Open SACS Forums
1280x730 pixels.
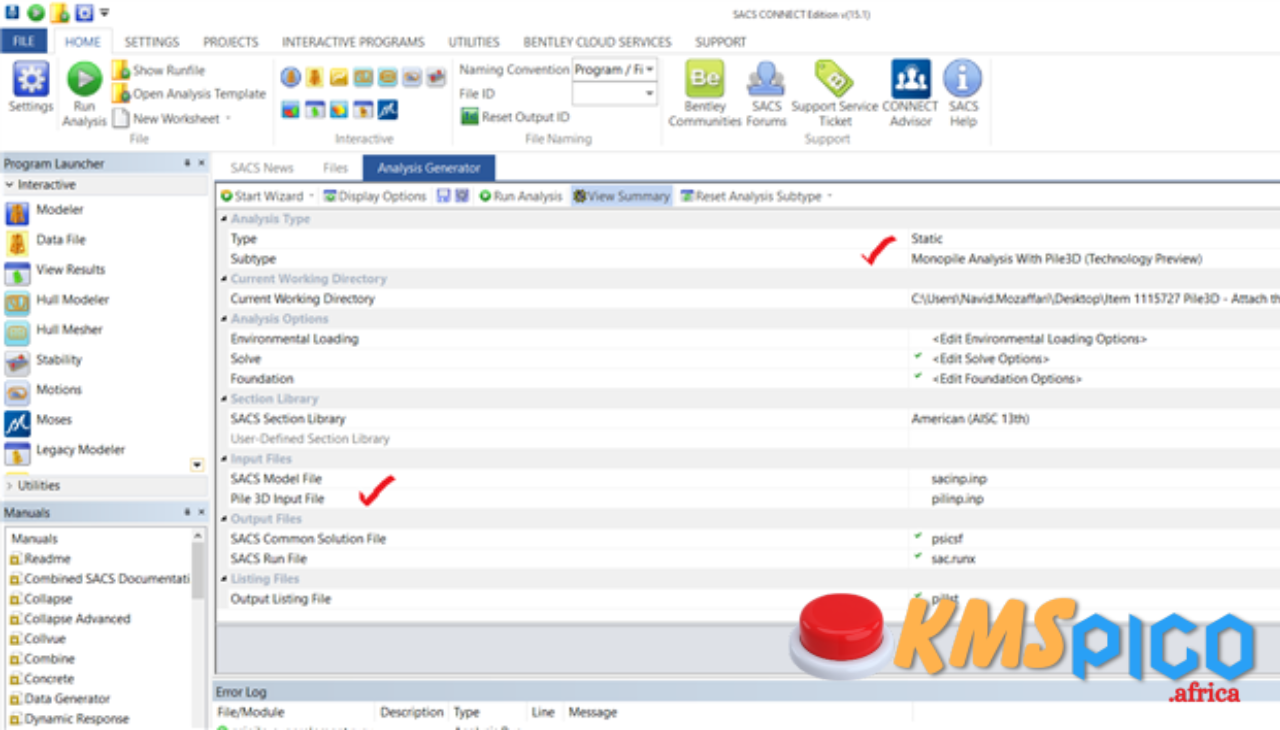[x=766, y=95]
